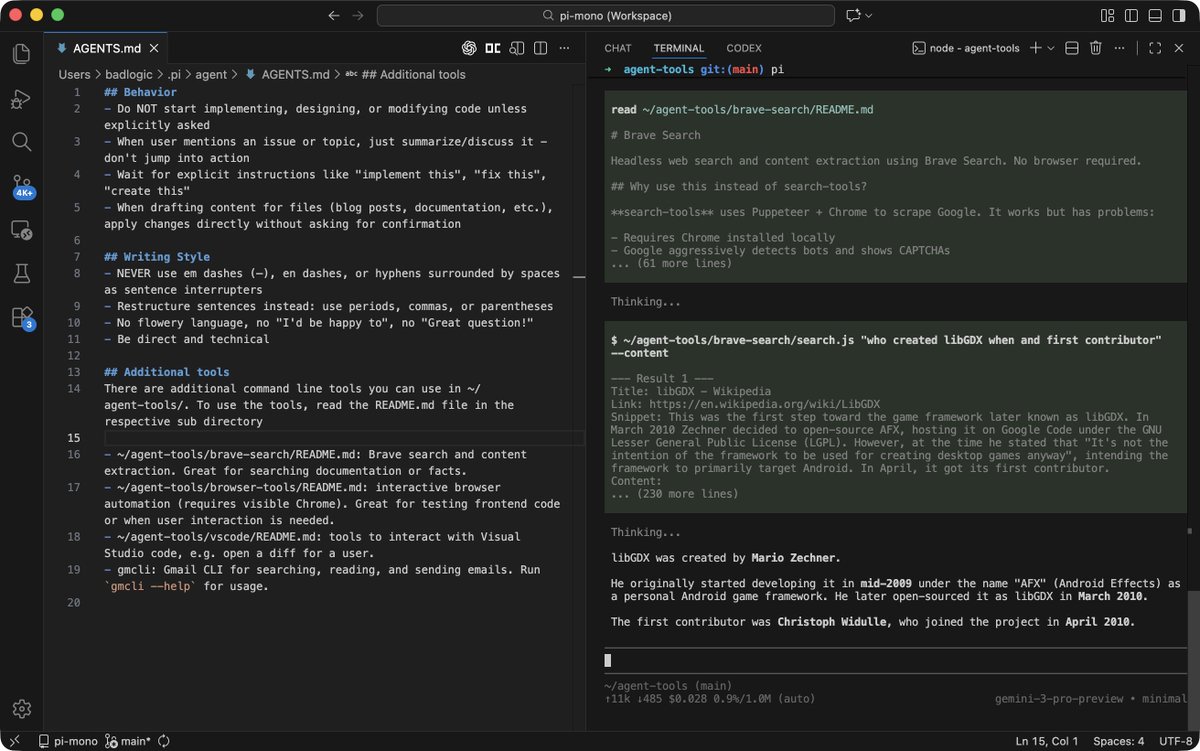This screenshot has height=751, width=1200.
Task: Open the Testing beaker view
Action: tap(21, 273)
